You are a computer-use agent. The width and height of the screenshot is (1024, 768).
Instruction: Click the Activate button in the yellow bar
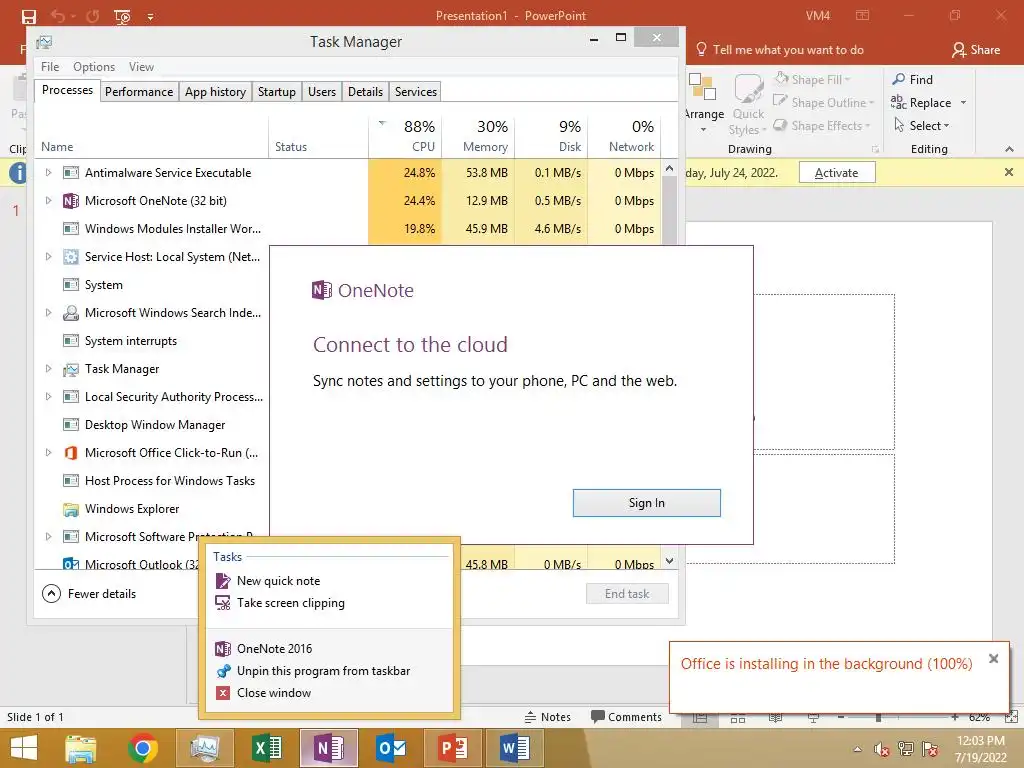pos(837,172)
